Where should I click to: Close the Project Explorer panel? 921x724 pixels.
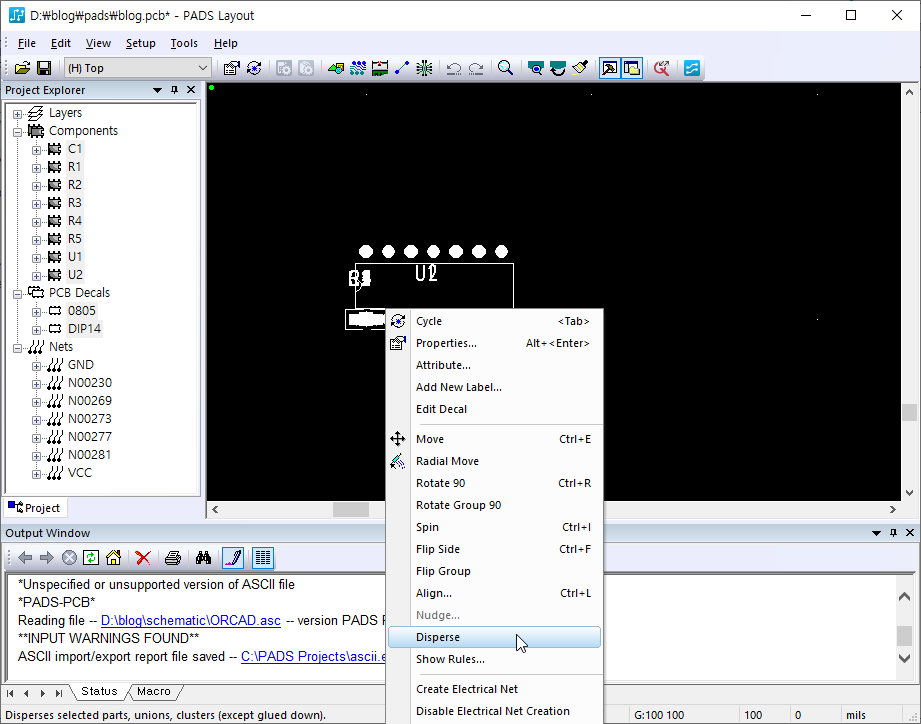[191, 90]
